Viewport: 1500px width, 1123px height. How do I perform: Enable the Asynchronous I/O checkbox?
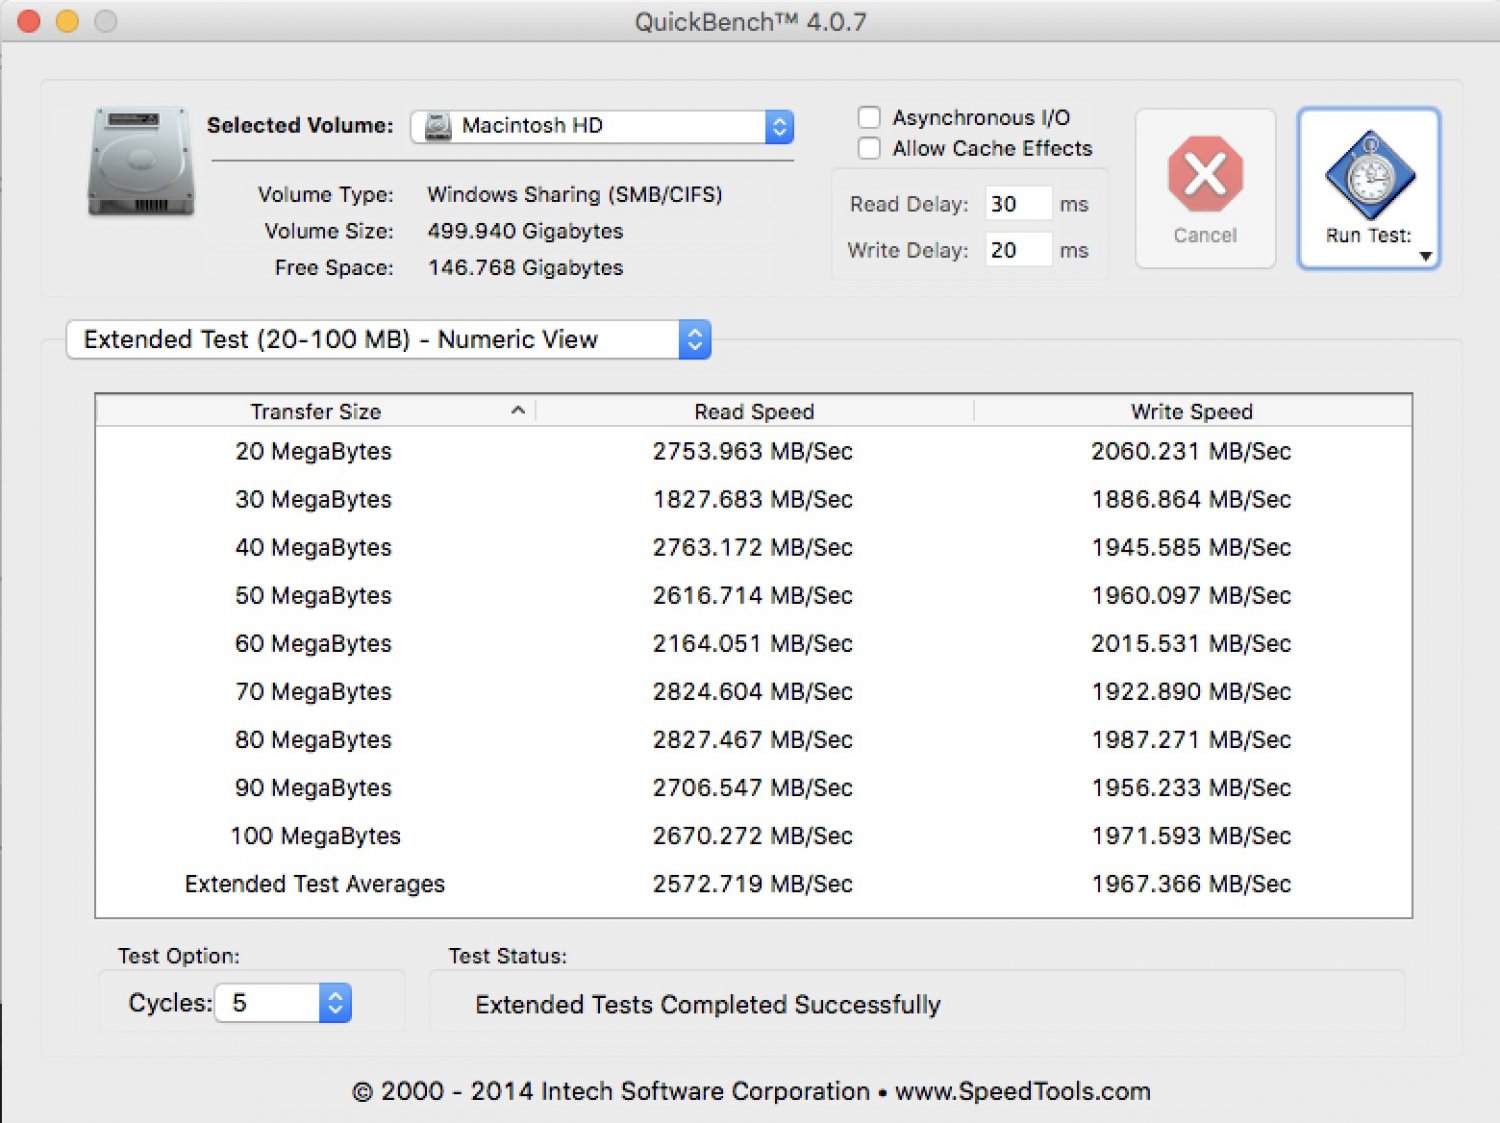pos(870,118)
